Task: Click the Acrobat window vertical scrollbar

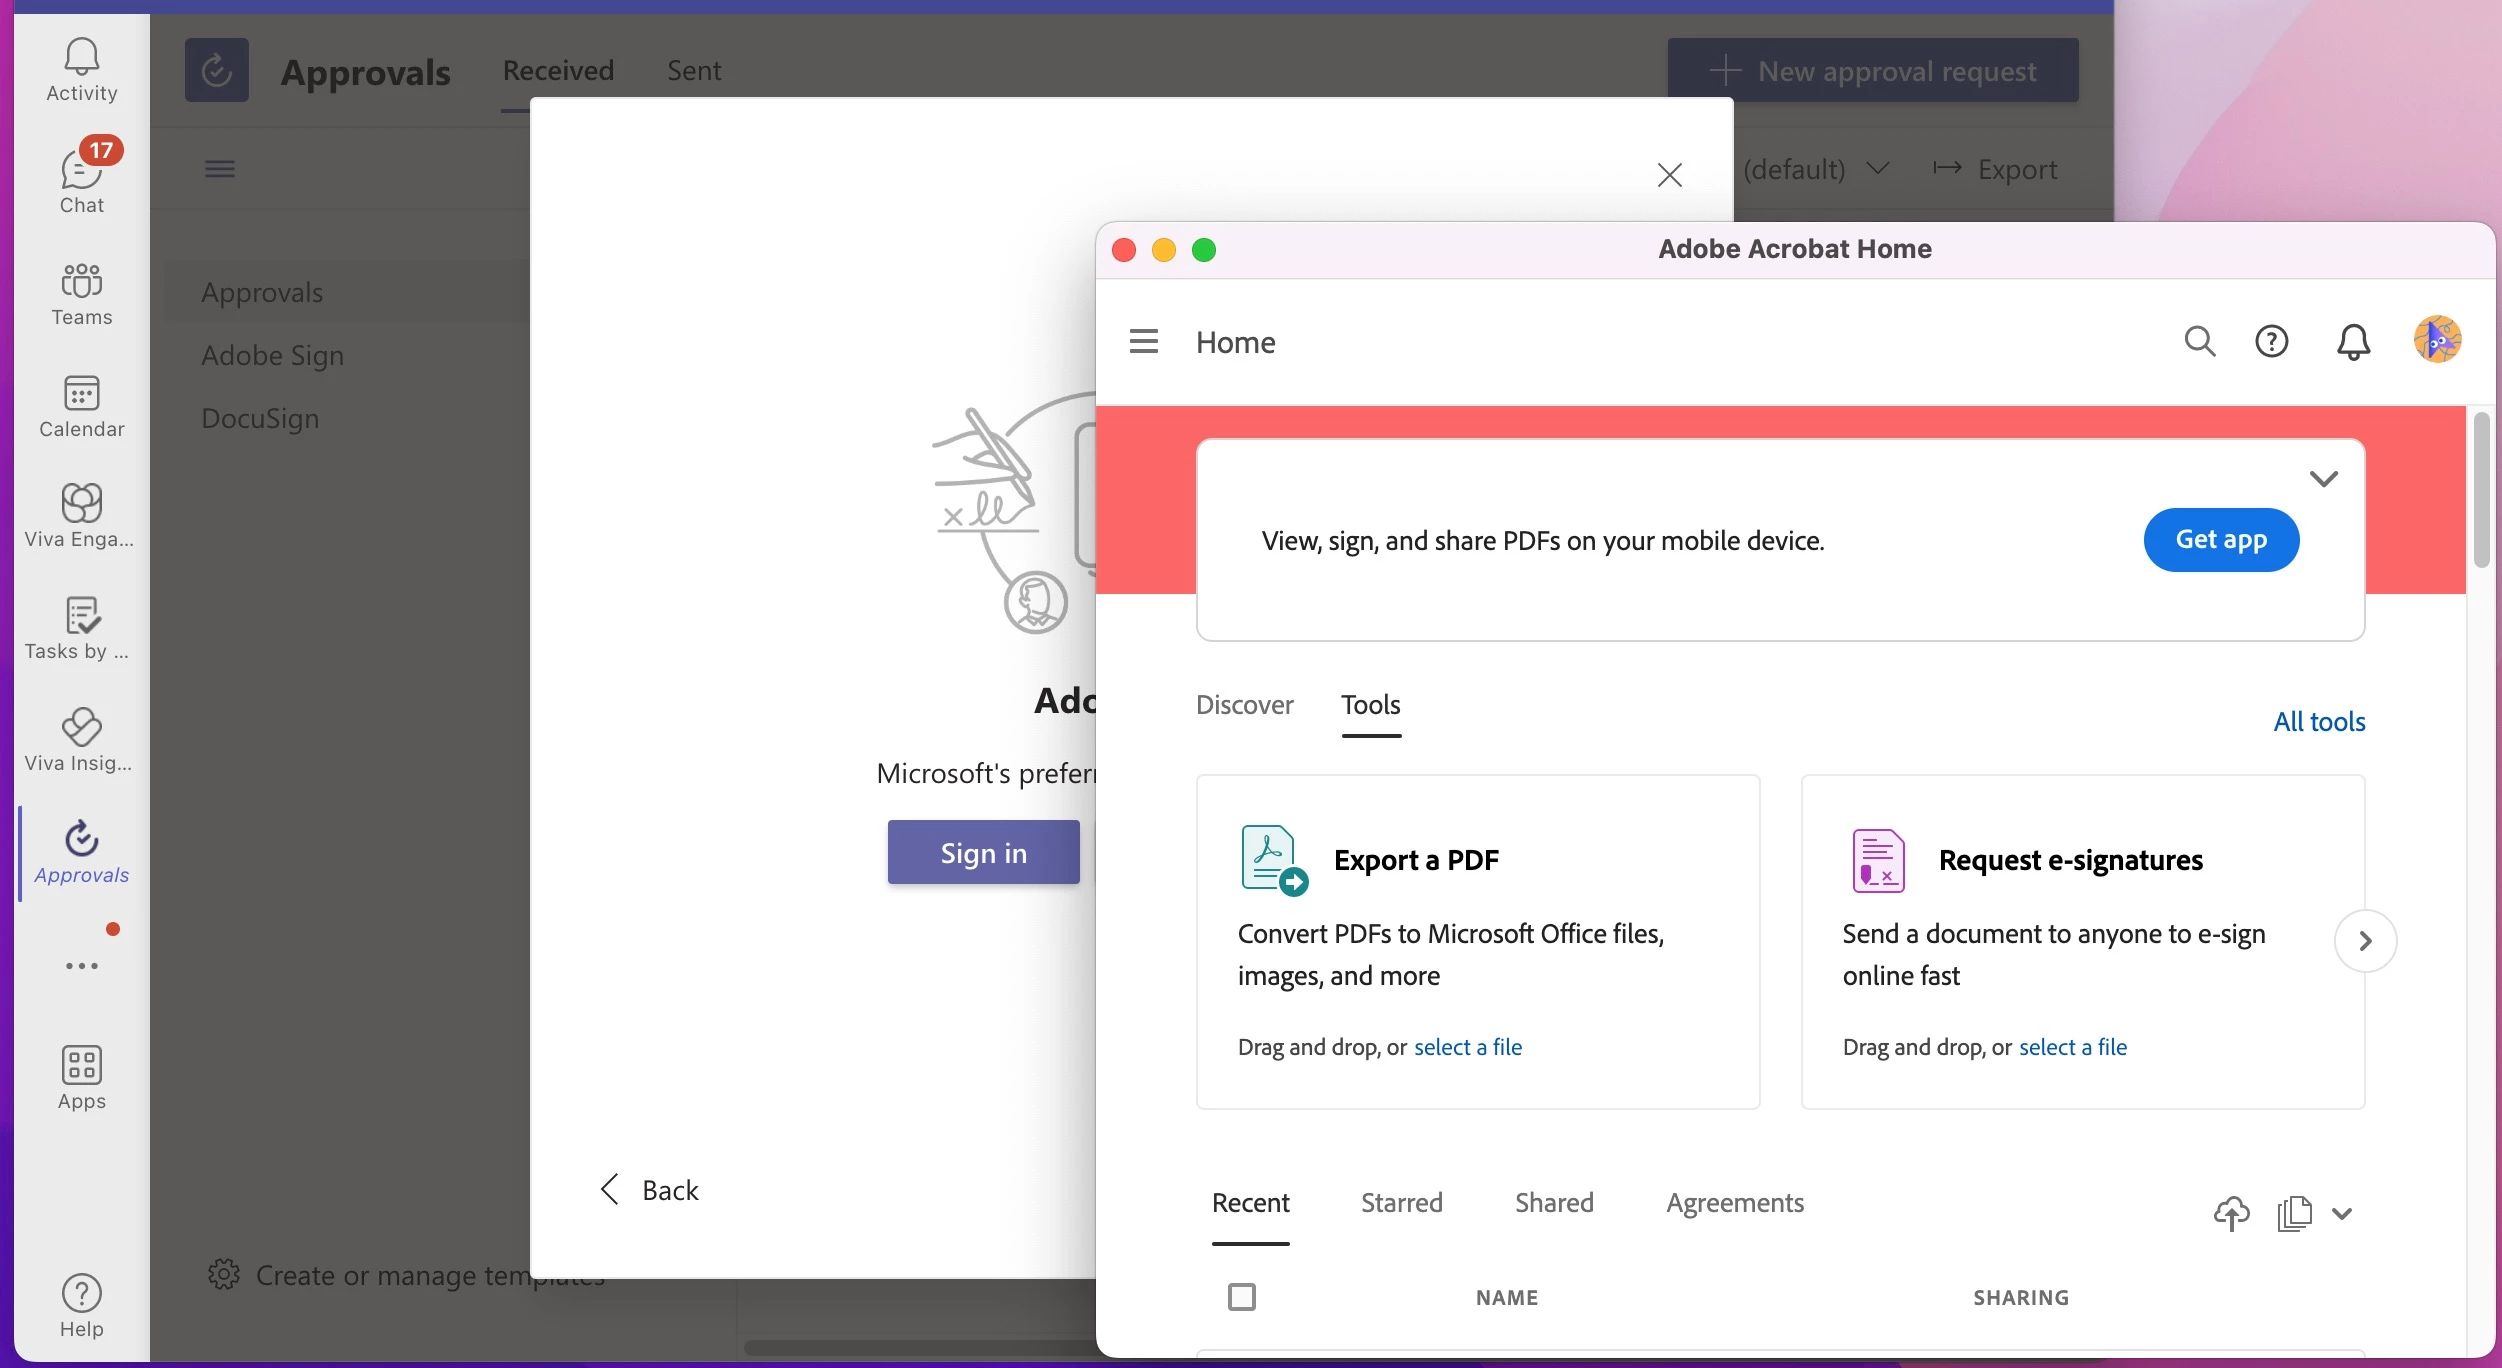Action: 2481,490
